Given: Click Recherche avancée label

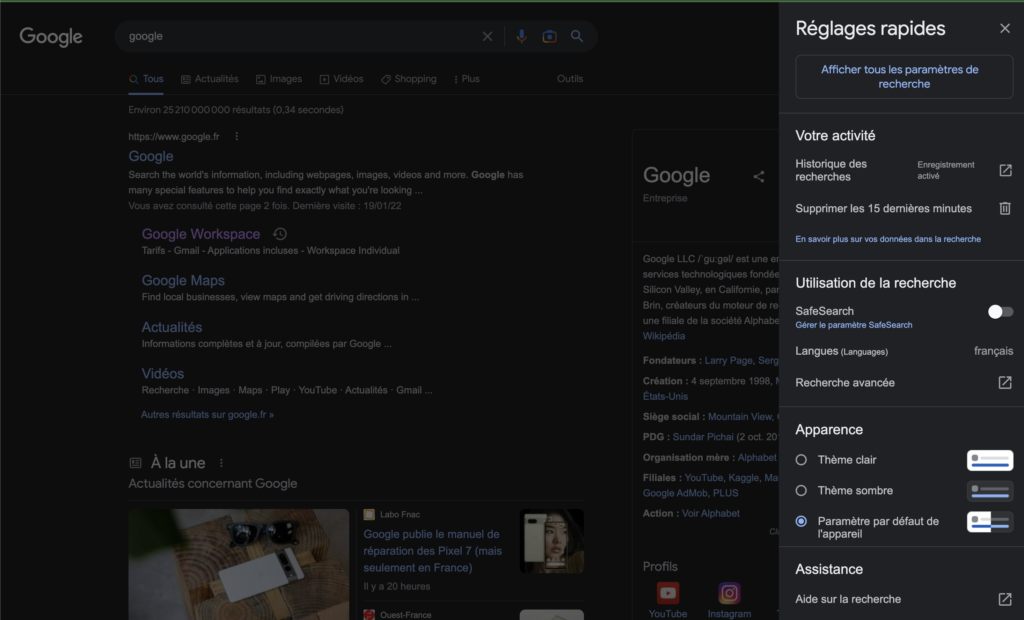Looking at the screenshot, I should pyautogui.click(x=844, y=383).
